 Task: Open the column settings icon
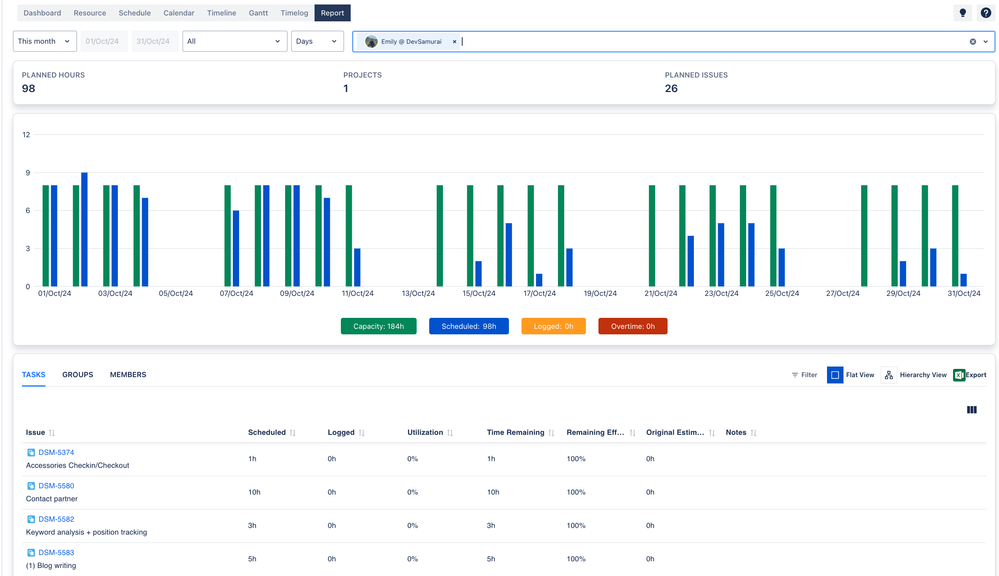pyautogui.click(x=971, y=410)
